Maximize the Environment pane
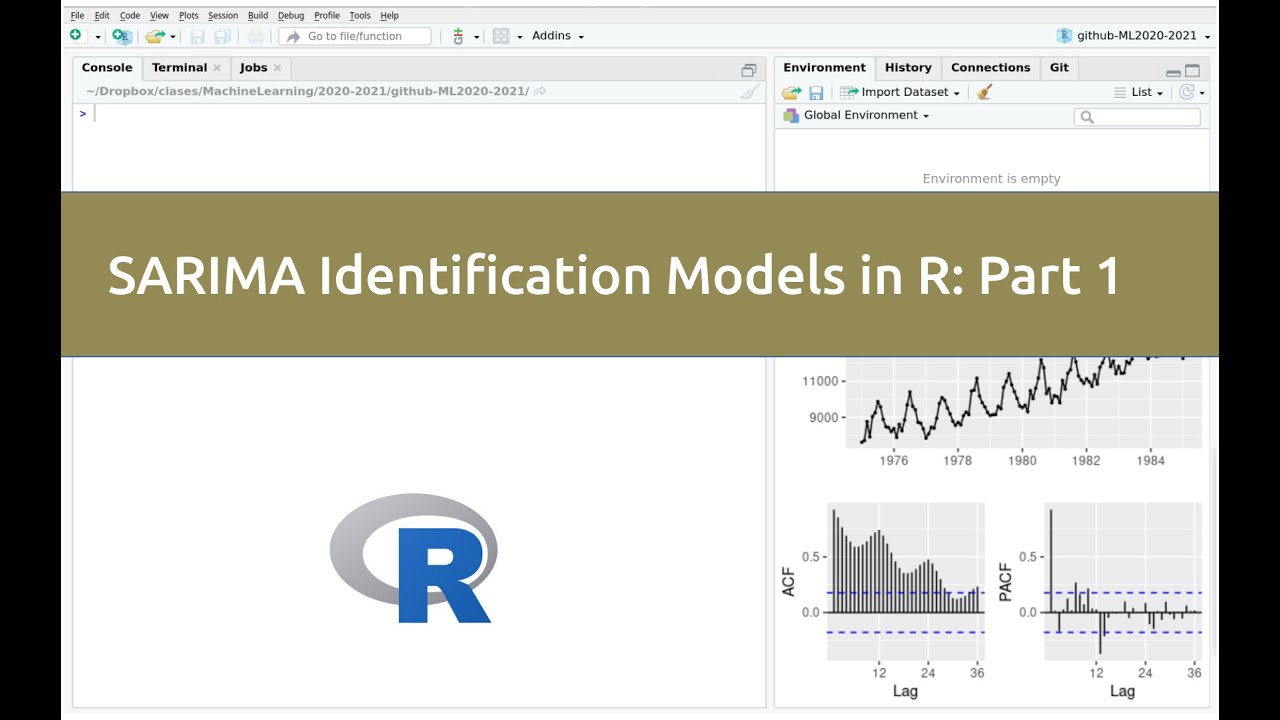The height and width of the screenshot is (720, 1280). pyautogui.click(x=1192, y=71)
